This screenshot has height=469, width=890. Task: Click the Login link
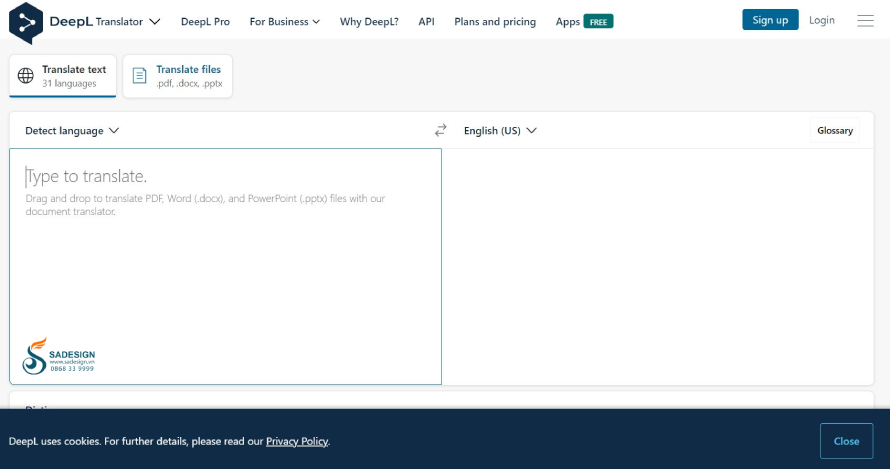point(821,20)
